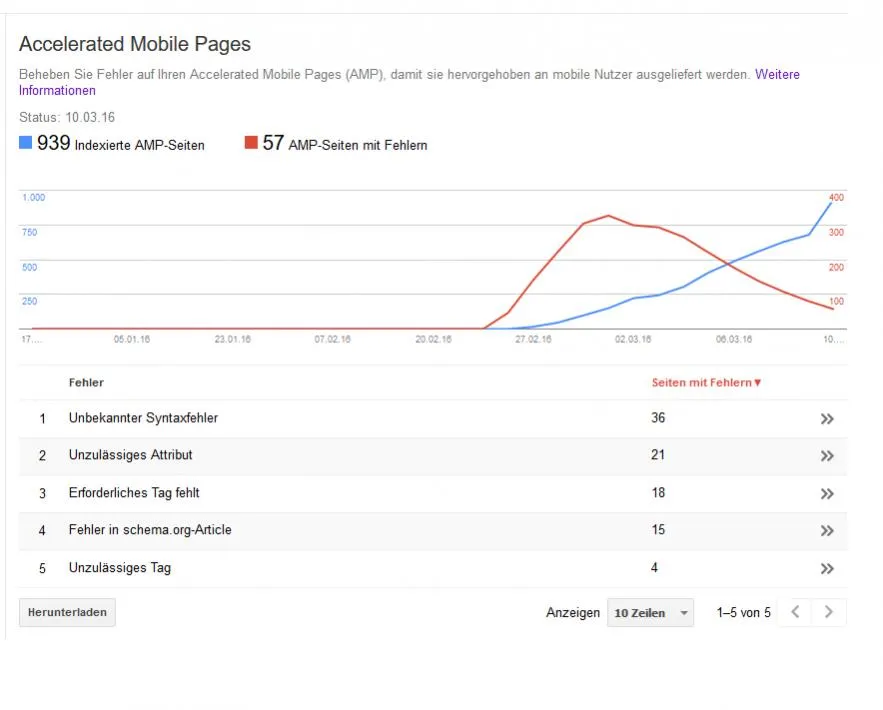Open details arrows for schema.org-Article error
Viewport: 883px width, 710px height.
pyautogui.click(x=827, y=530)
